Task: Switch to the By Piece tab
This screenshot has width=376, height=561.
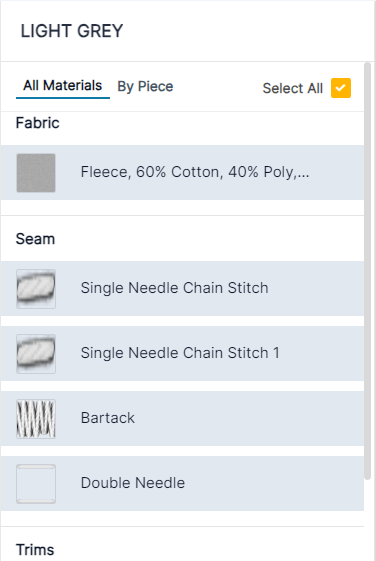Action: coord(145,87)
